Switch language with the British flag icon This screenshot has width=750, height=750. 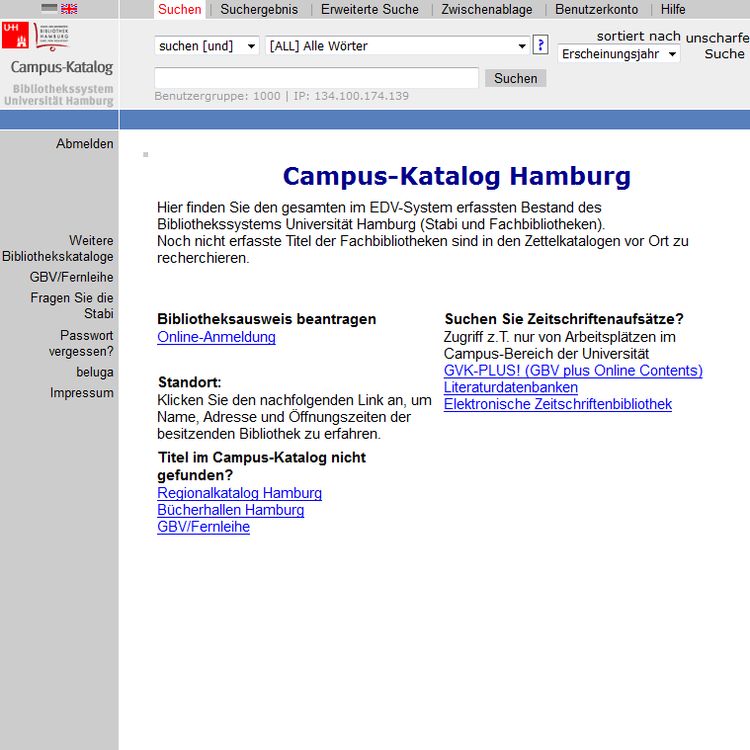[x=69, y=8]
